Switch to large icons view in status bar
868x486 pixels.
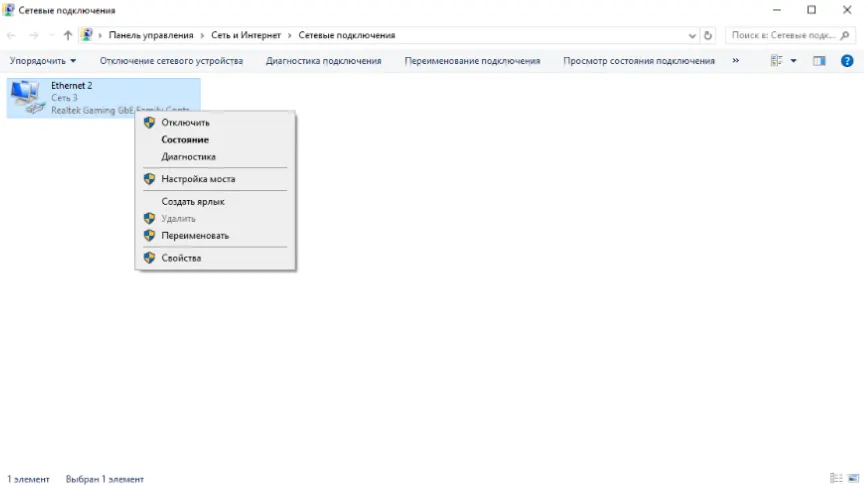(852, 478)
